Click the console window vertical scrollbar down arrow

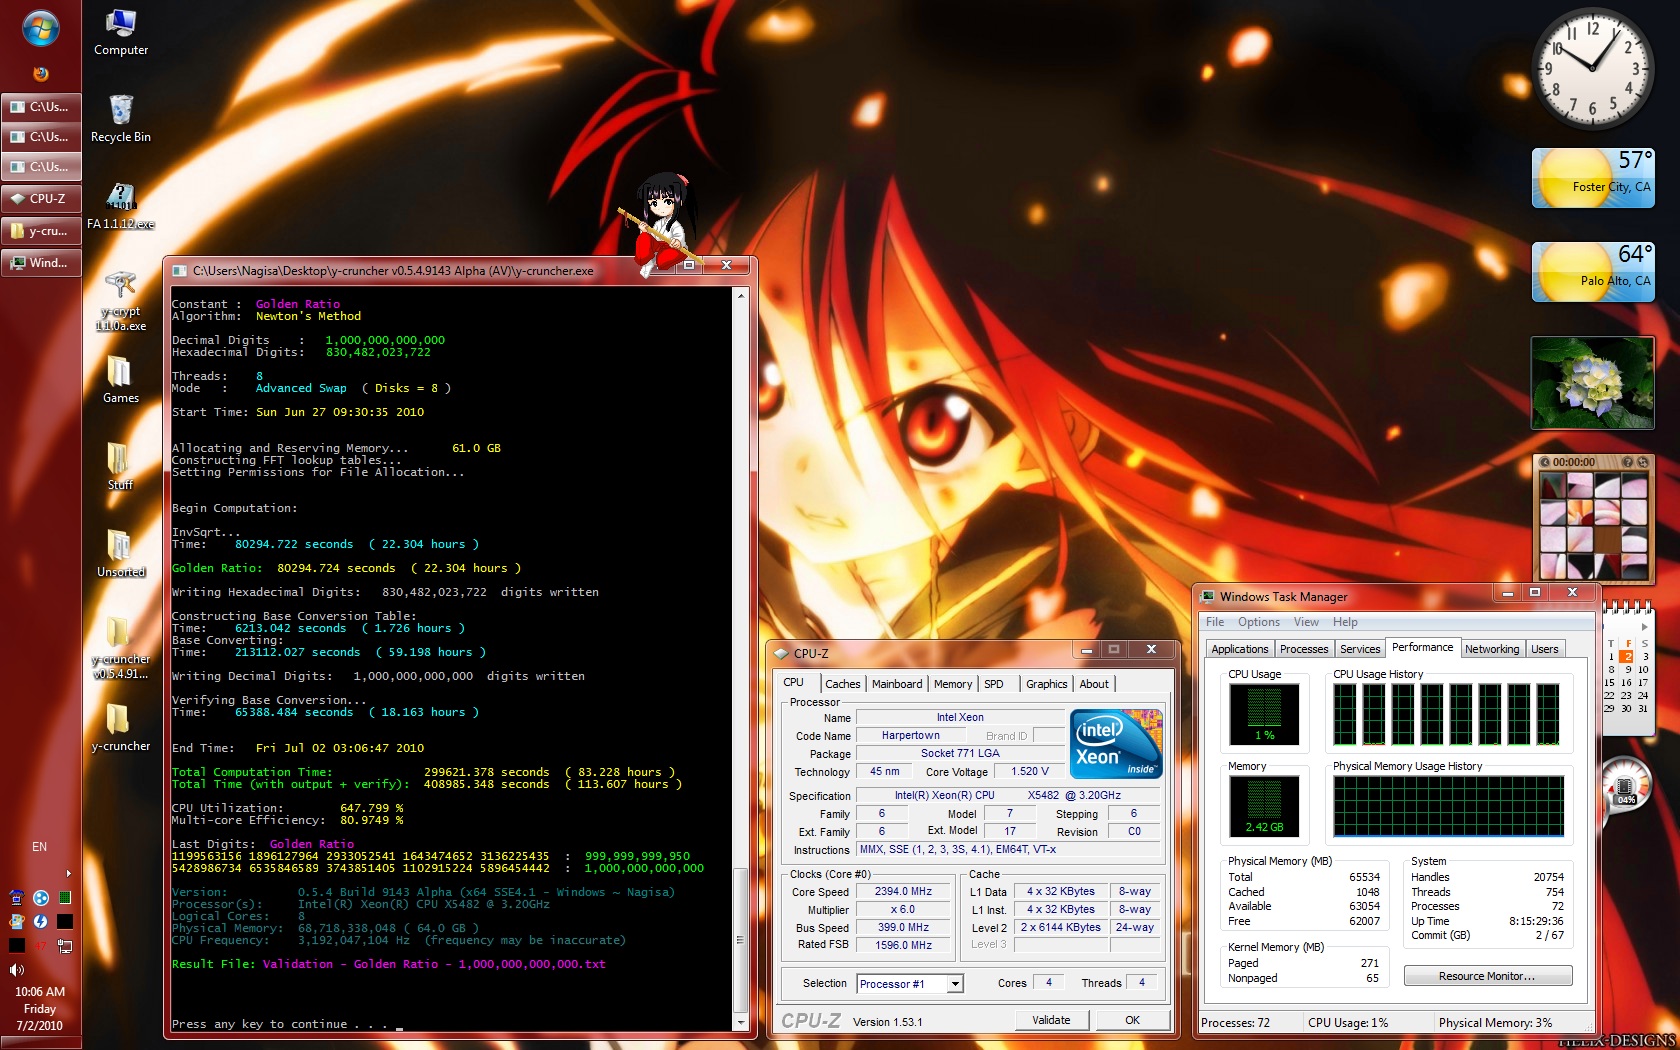(741, 1023)
